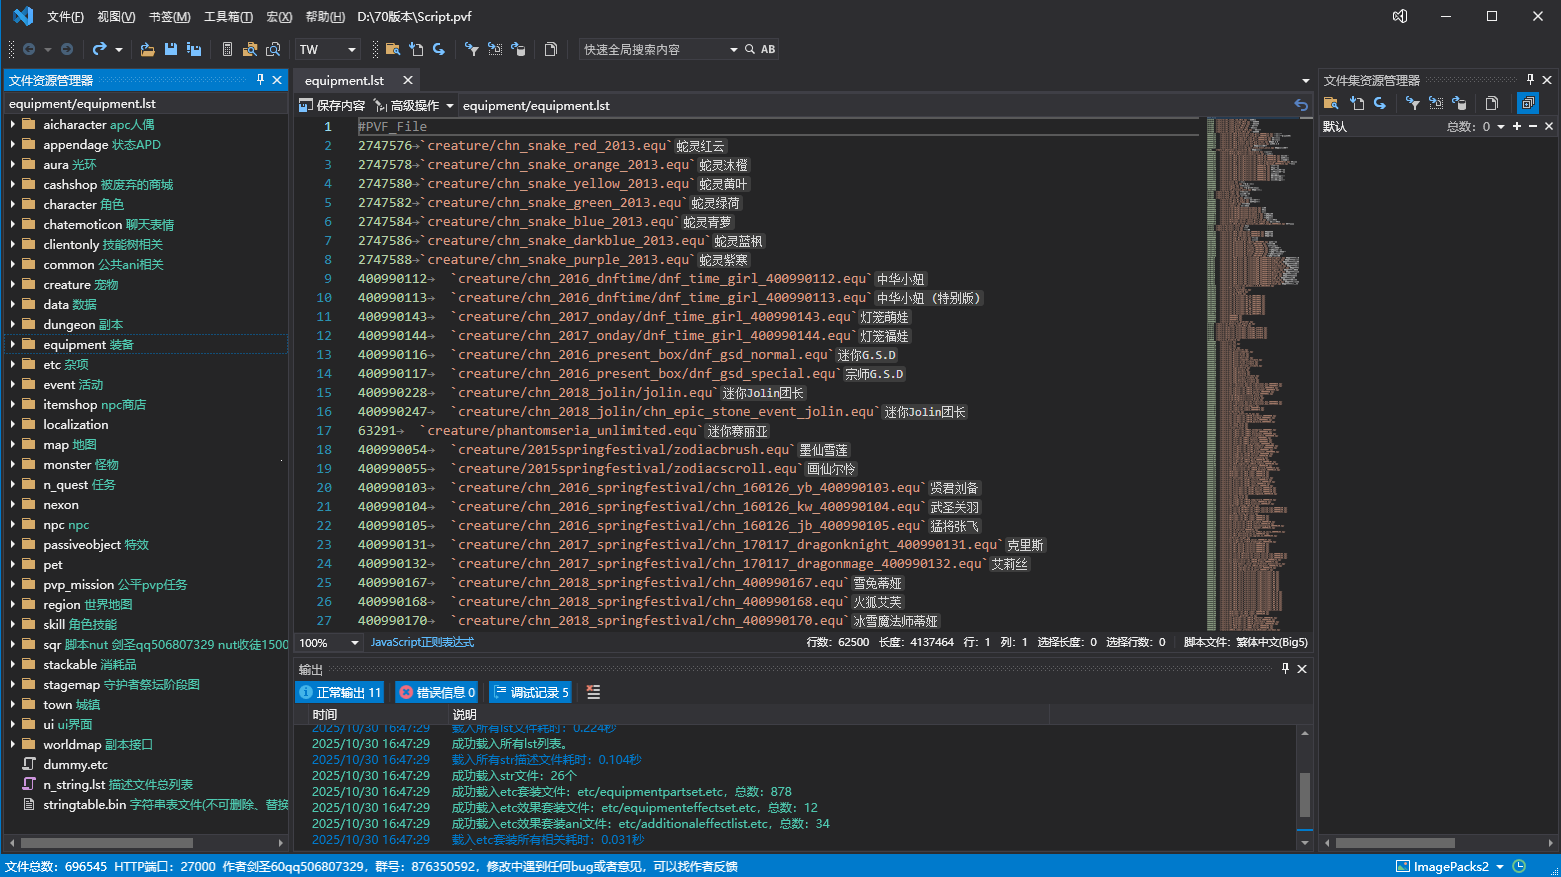Toggle the 调试记录 5 debug log filter

point(530,692)
